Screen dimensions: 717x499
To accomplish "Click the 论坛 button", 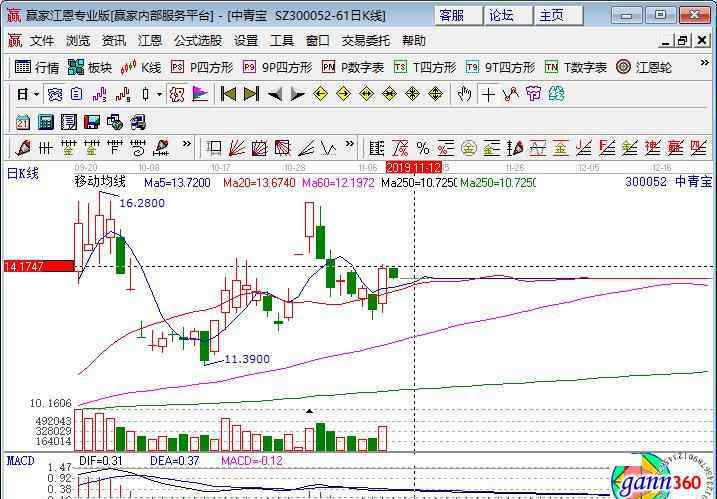I will click(x=508, y=16).
